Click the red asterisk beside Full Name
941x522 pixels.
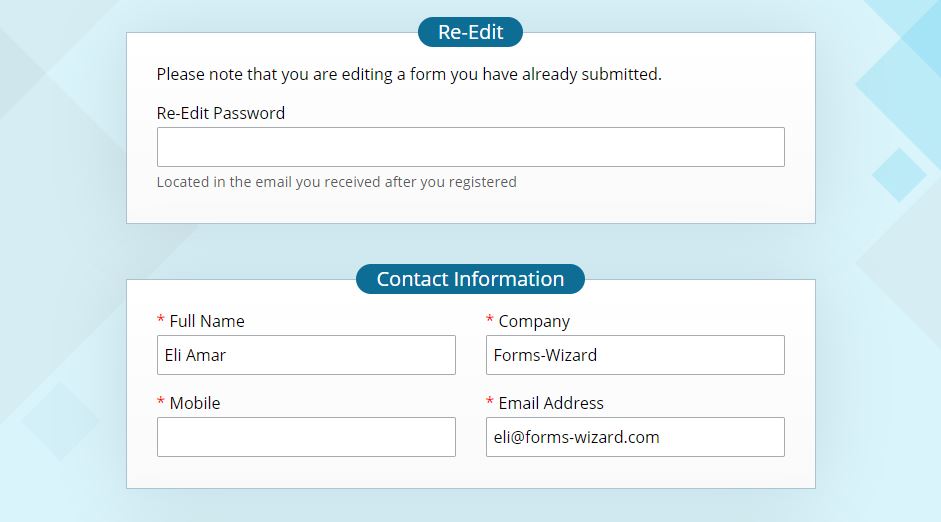[x=161, y=321]
